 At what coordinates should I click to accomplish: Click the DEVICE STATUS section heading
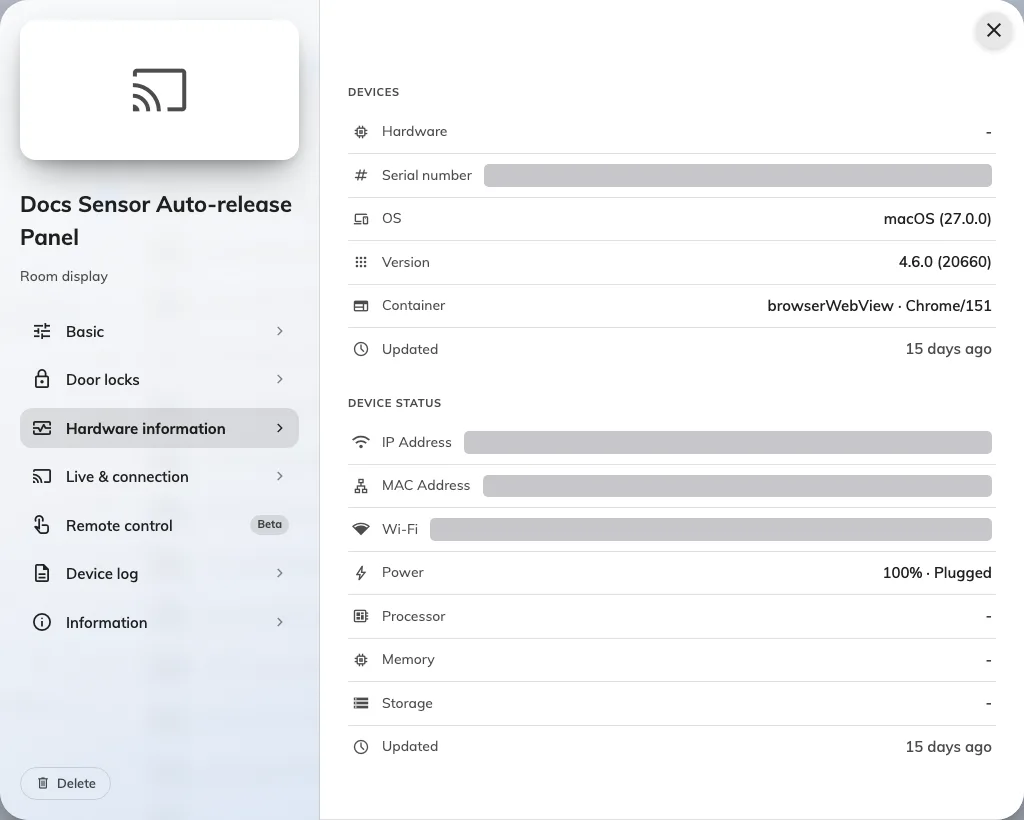pos(394,403)
